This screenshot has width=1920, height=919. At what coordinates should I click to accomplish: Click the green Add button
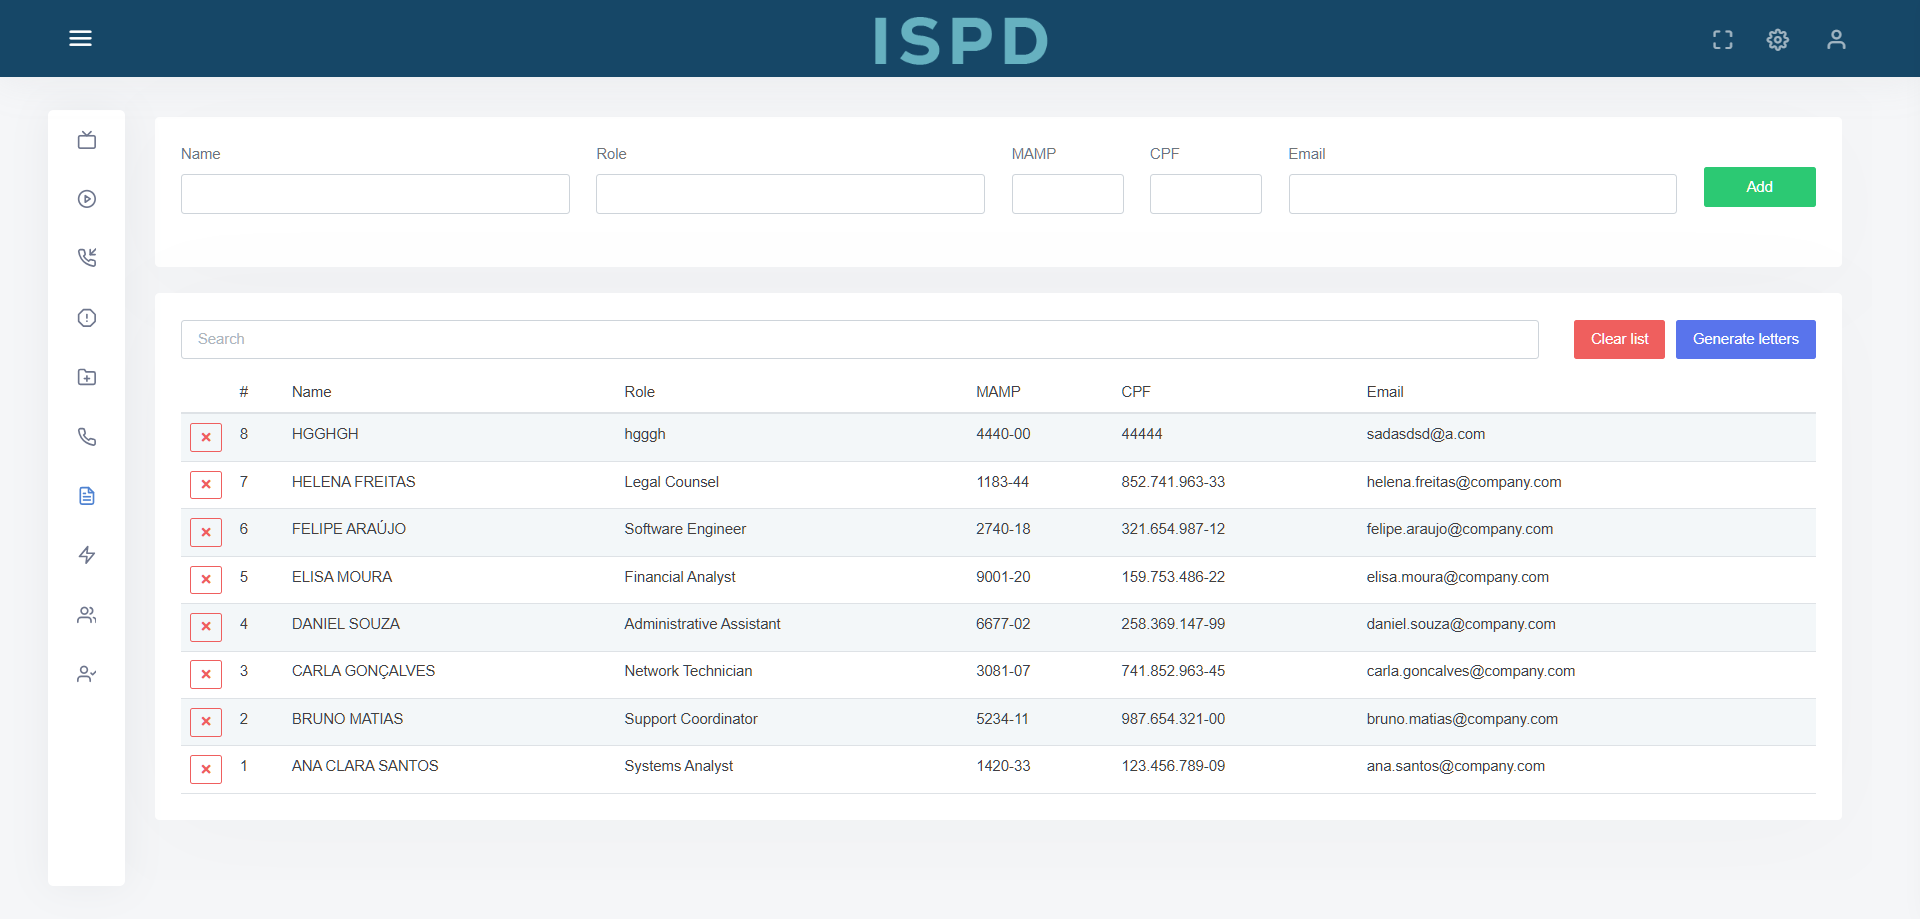[1759, 187]
